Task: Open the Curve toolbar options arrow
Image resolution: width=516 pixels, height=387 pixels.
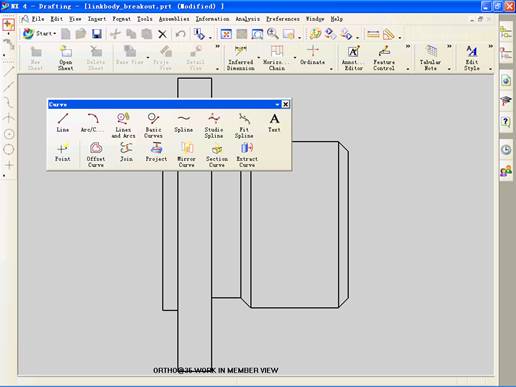Action: 277,104
